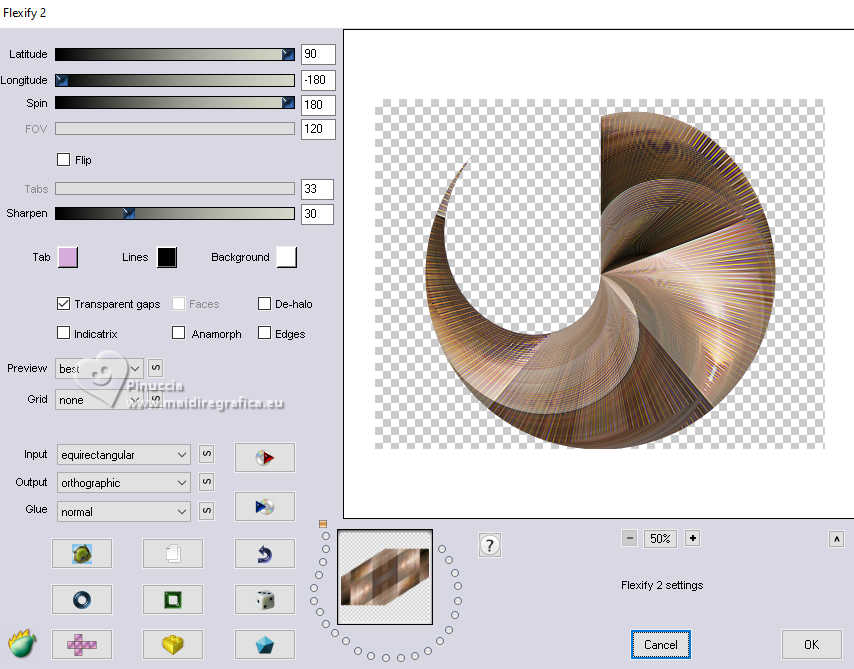The image size is (854, 669).
Task: Click the Sharpen slider track
Action: click(x=175, y=213)
